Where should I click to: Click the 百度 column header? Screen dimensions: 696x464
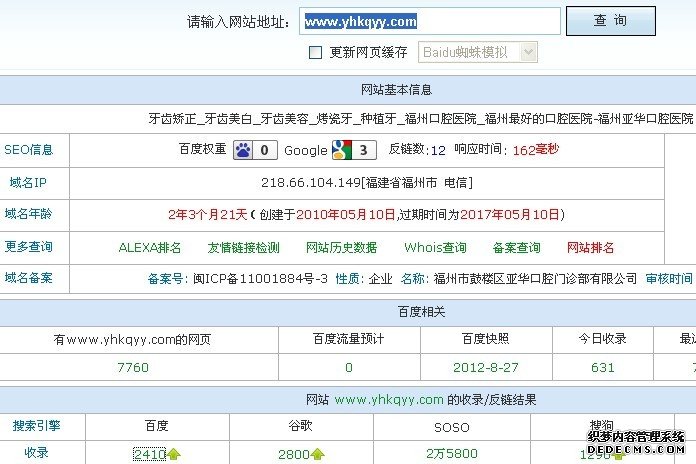pyautogui.click(x=157, y=426)
